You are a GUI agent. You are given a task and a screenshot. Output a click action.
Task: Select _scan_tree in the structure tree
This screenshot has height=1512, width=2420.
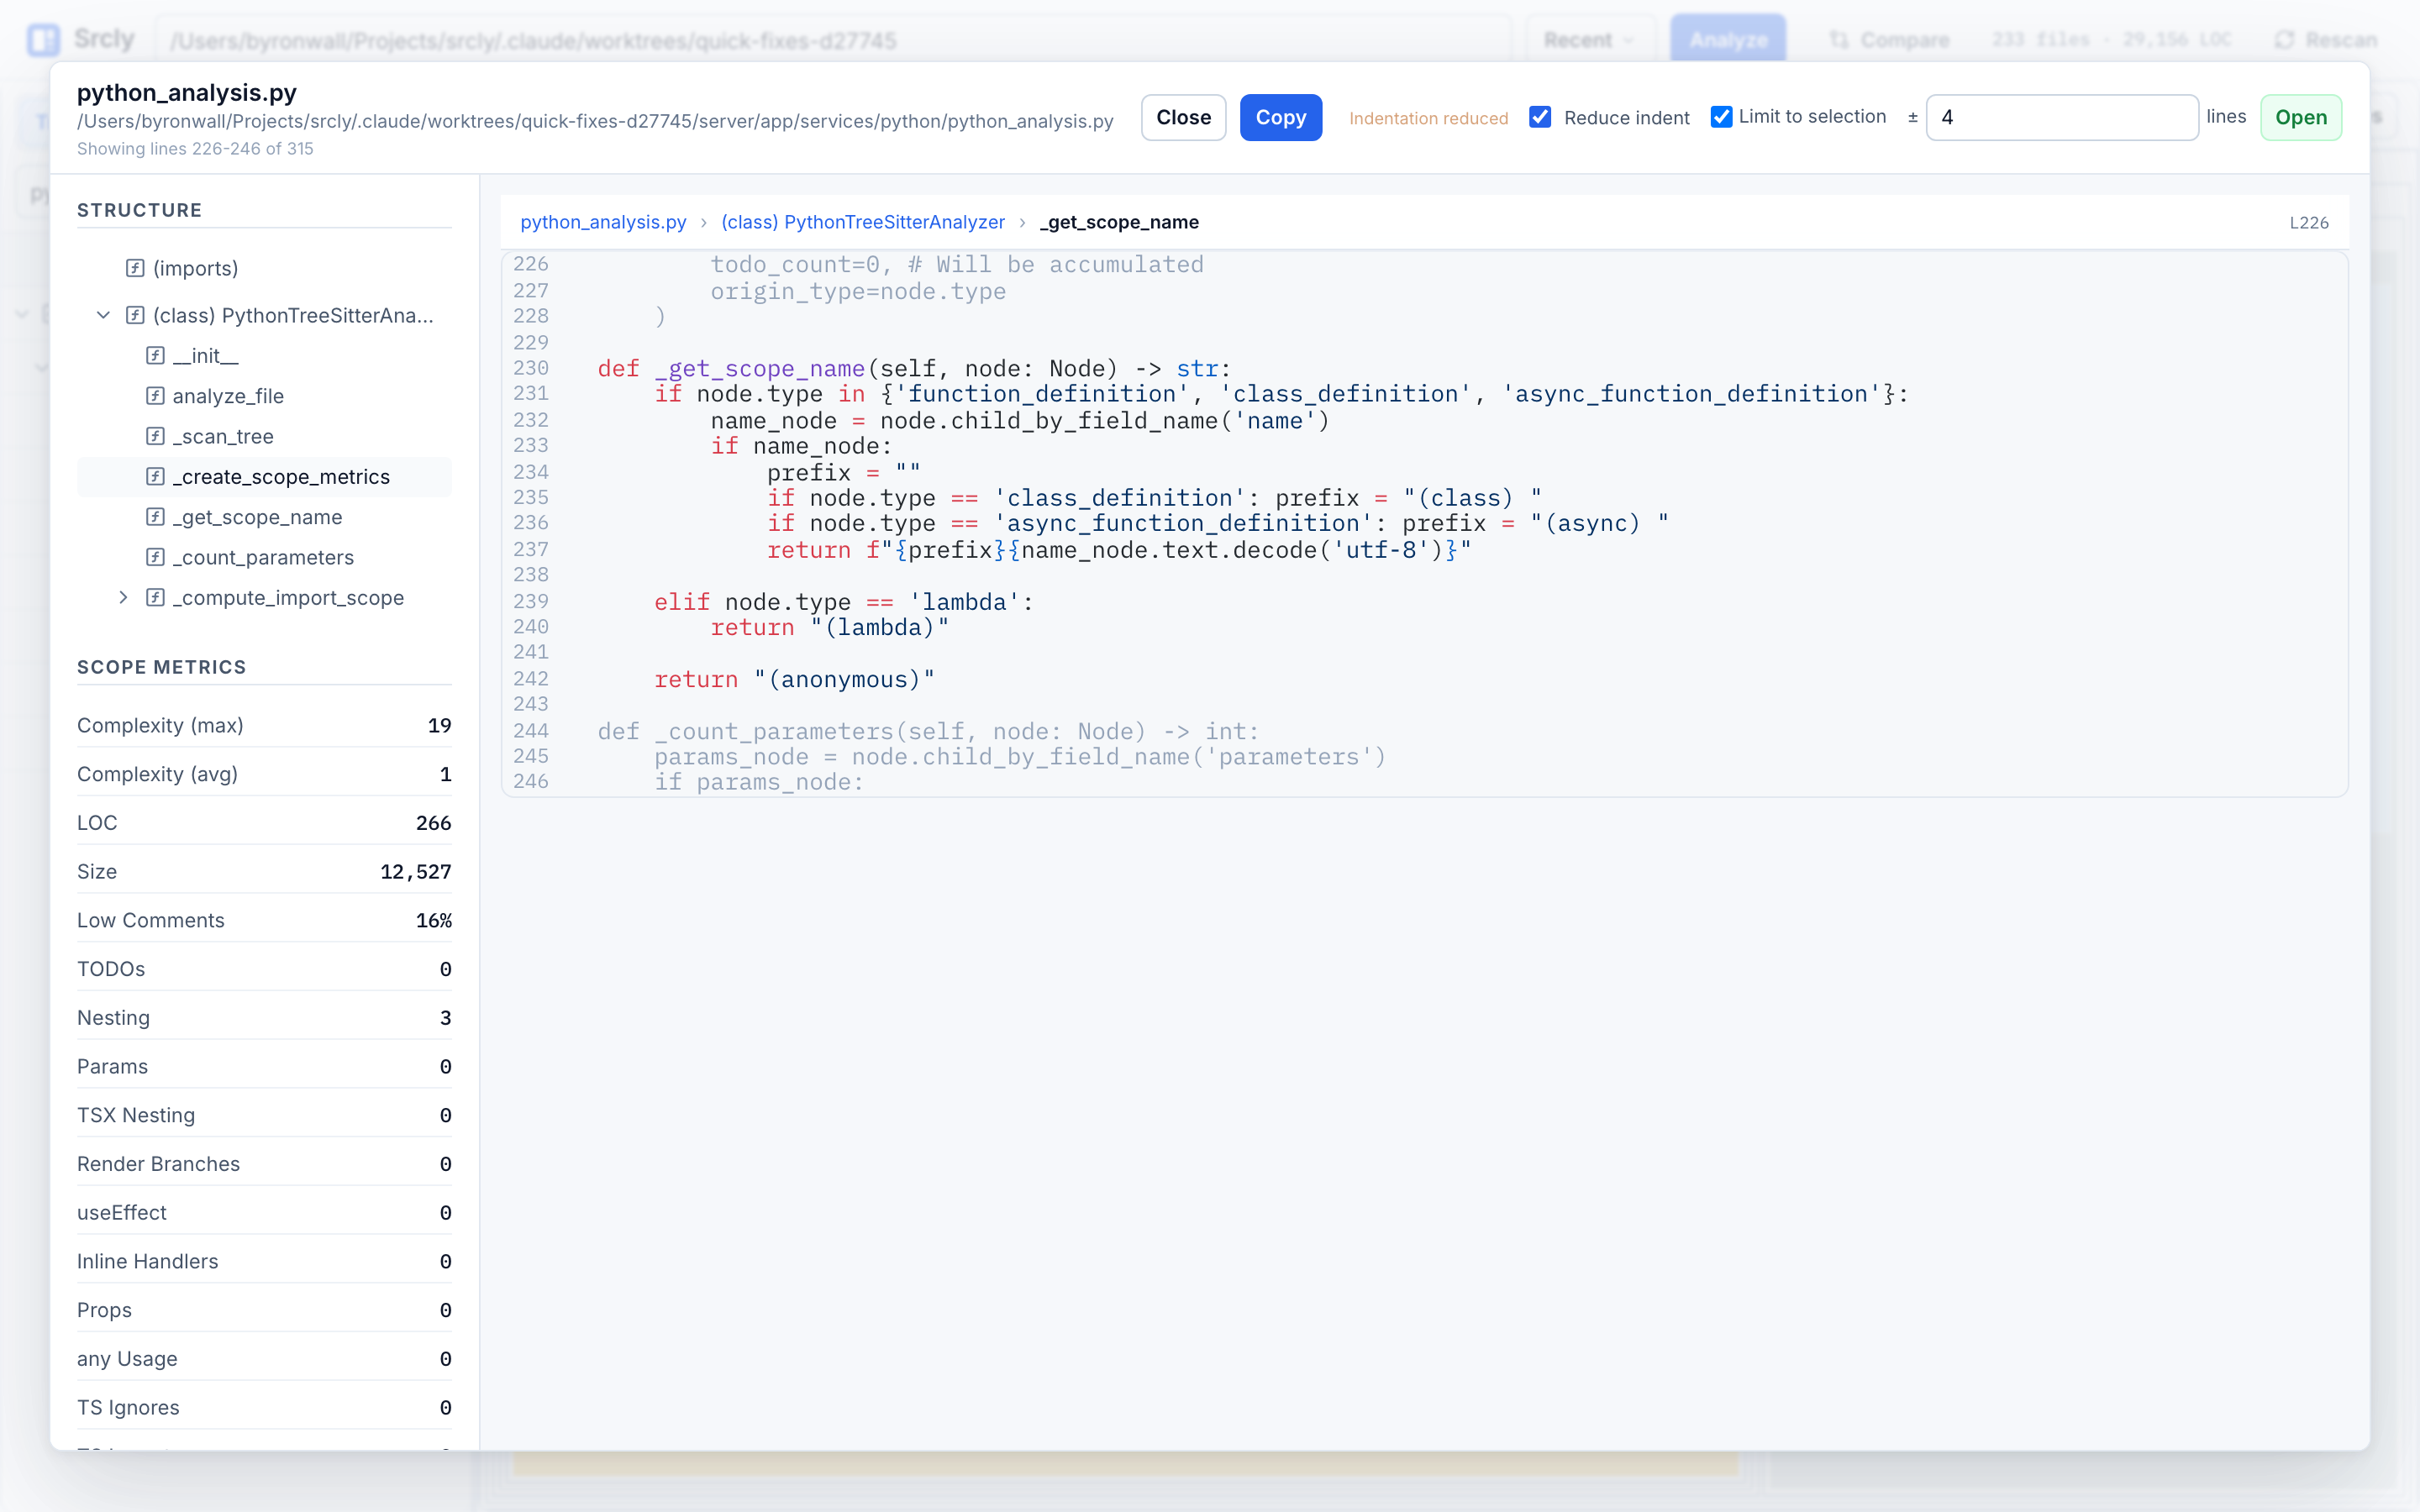(x=223, y=436)
